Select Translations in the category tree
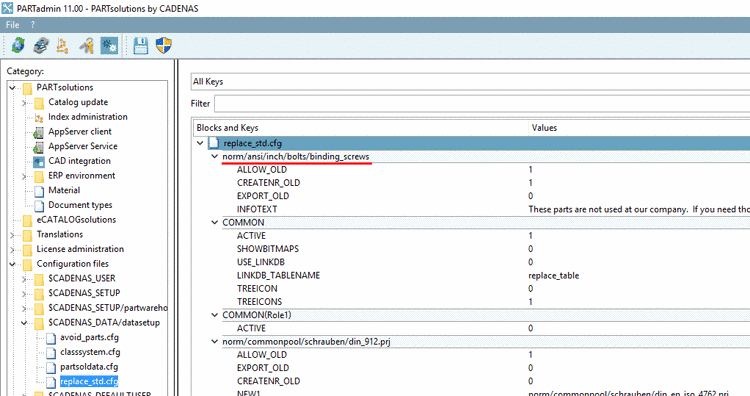Screen dimensions: 750x396 pyautogui.click(x=60, y=234)
